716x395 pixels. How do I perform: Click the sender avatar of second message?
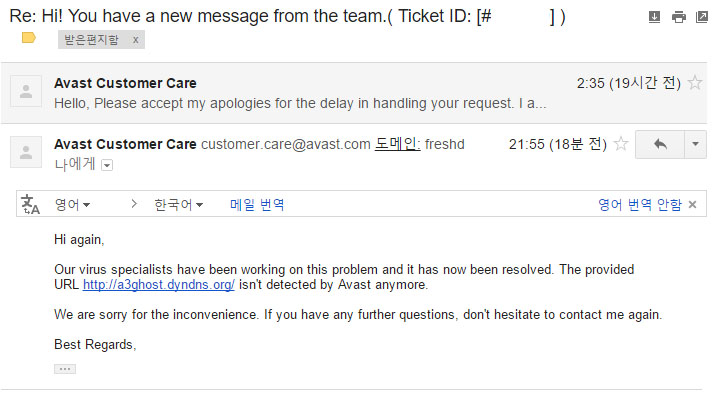point(26,152)
